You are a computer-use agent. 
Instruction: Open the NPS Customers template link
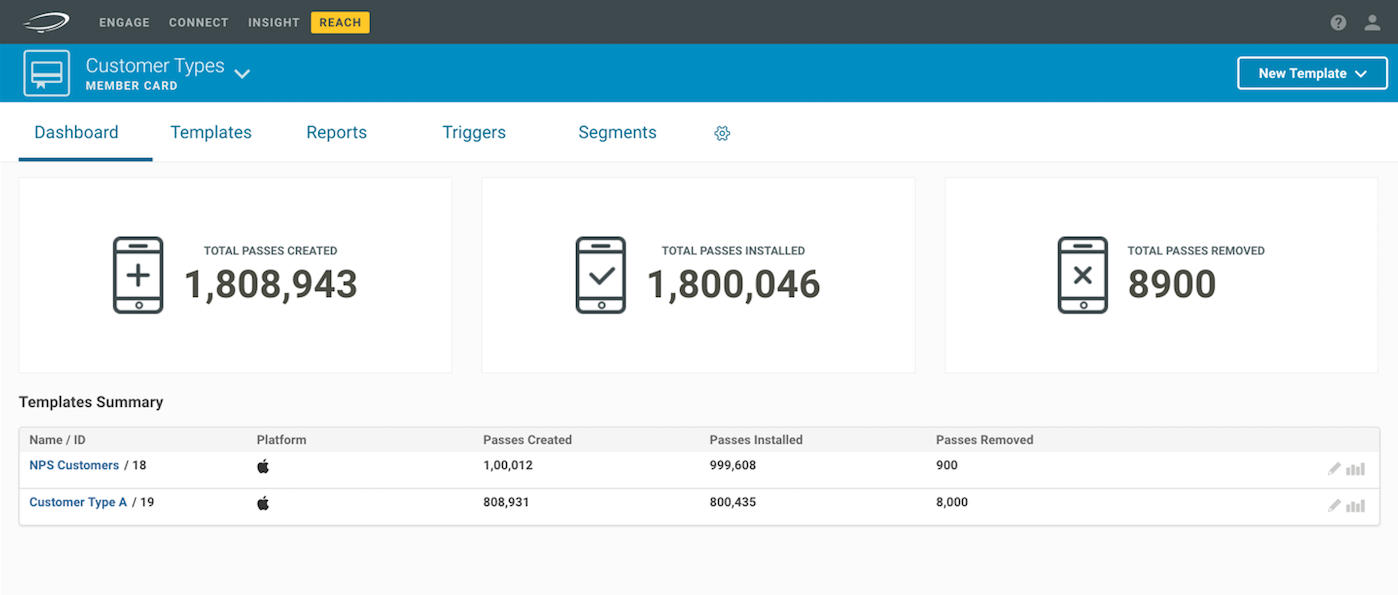(x=74, y=465)
